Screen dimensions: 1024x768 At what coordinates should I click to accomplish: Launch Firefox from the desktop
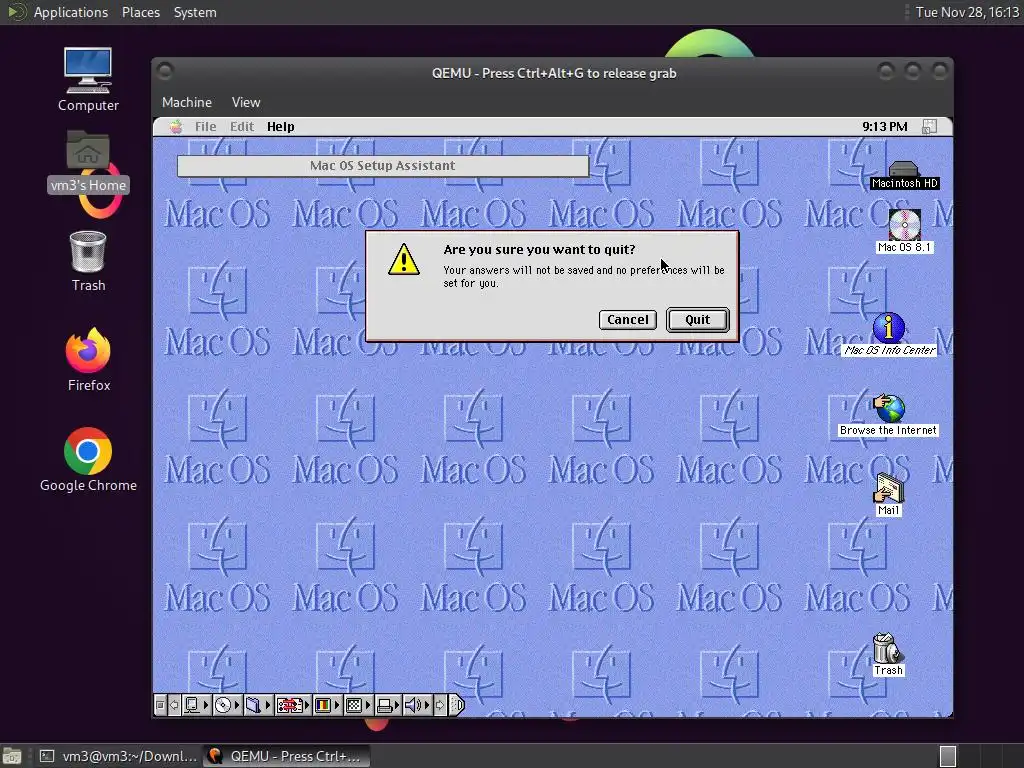(x=88, y=360)
